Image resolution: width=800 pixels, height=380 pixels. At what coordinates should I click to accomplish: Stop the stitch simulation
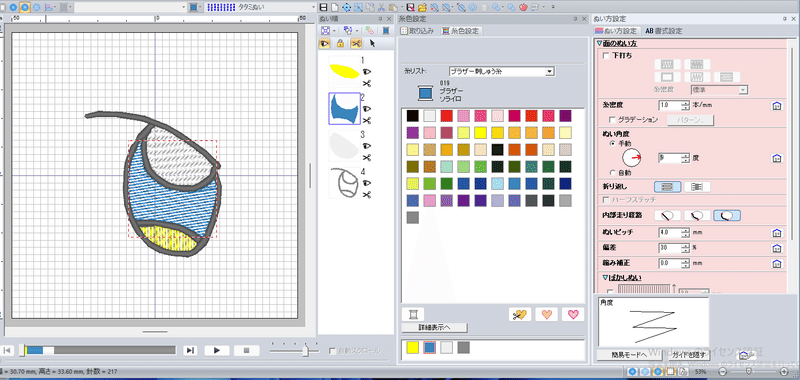click(x=246, y=350)
